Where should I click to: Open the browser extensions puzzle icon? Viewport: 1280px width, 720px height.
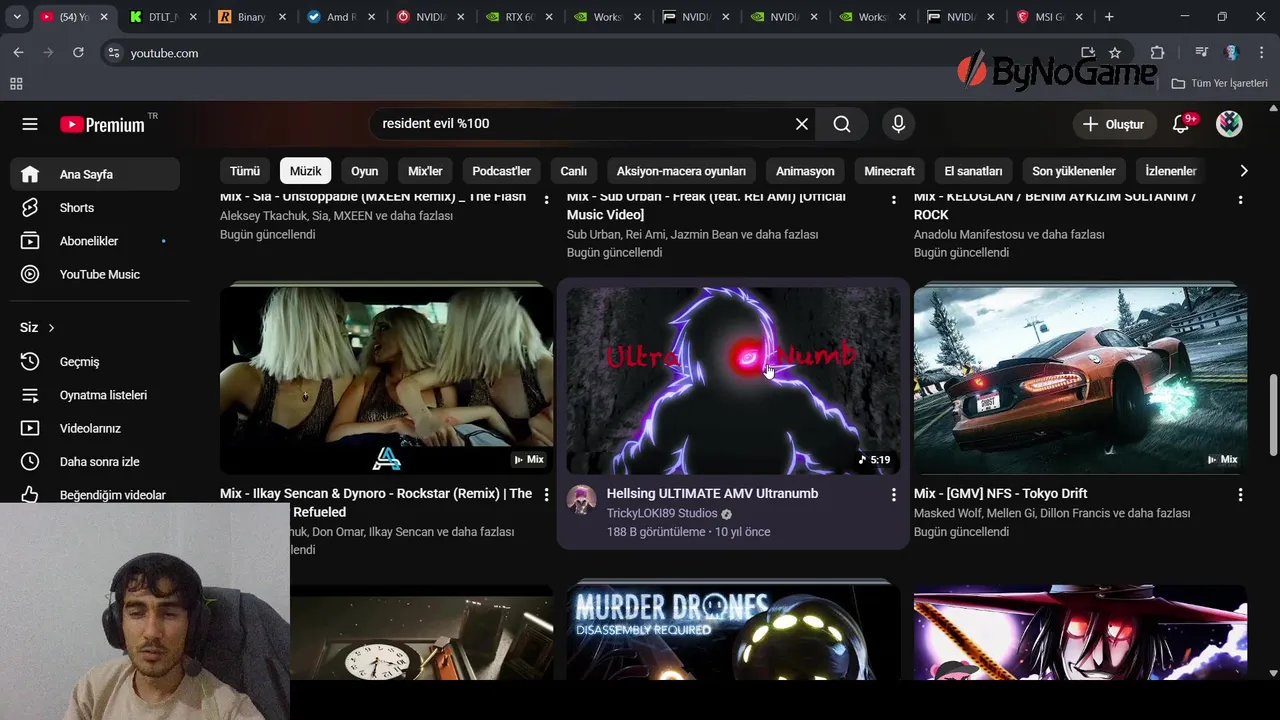[x=1157, y=53]
